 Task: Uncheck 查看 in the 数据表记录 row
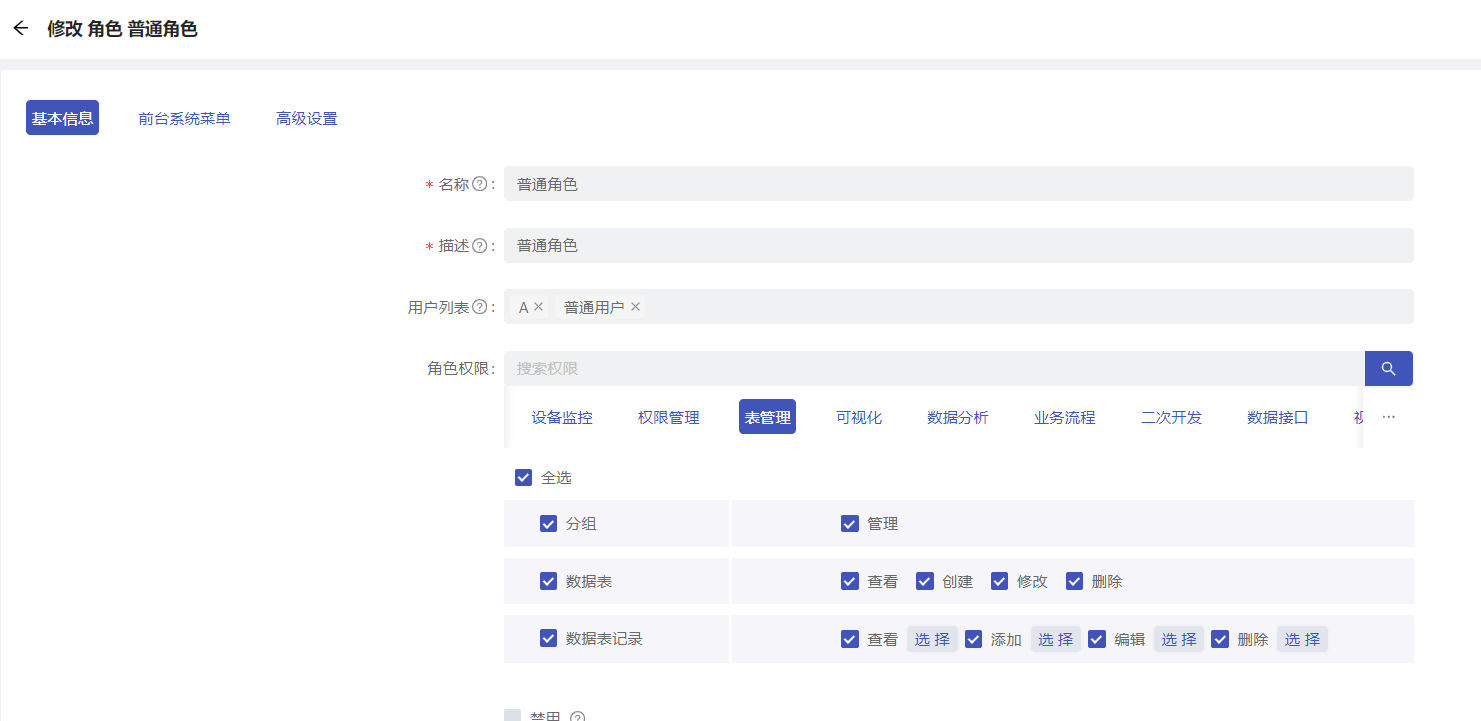pos(850,639)
